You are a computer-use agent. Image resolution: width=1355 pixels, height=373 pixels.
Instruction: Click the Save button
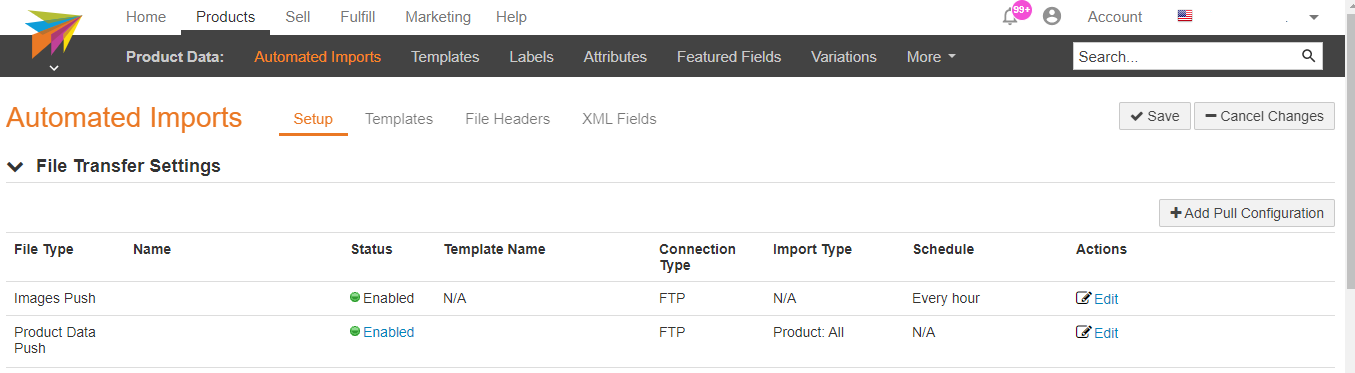[1154, 116]
